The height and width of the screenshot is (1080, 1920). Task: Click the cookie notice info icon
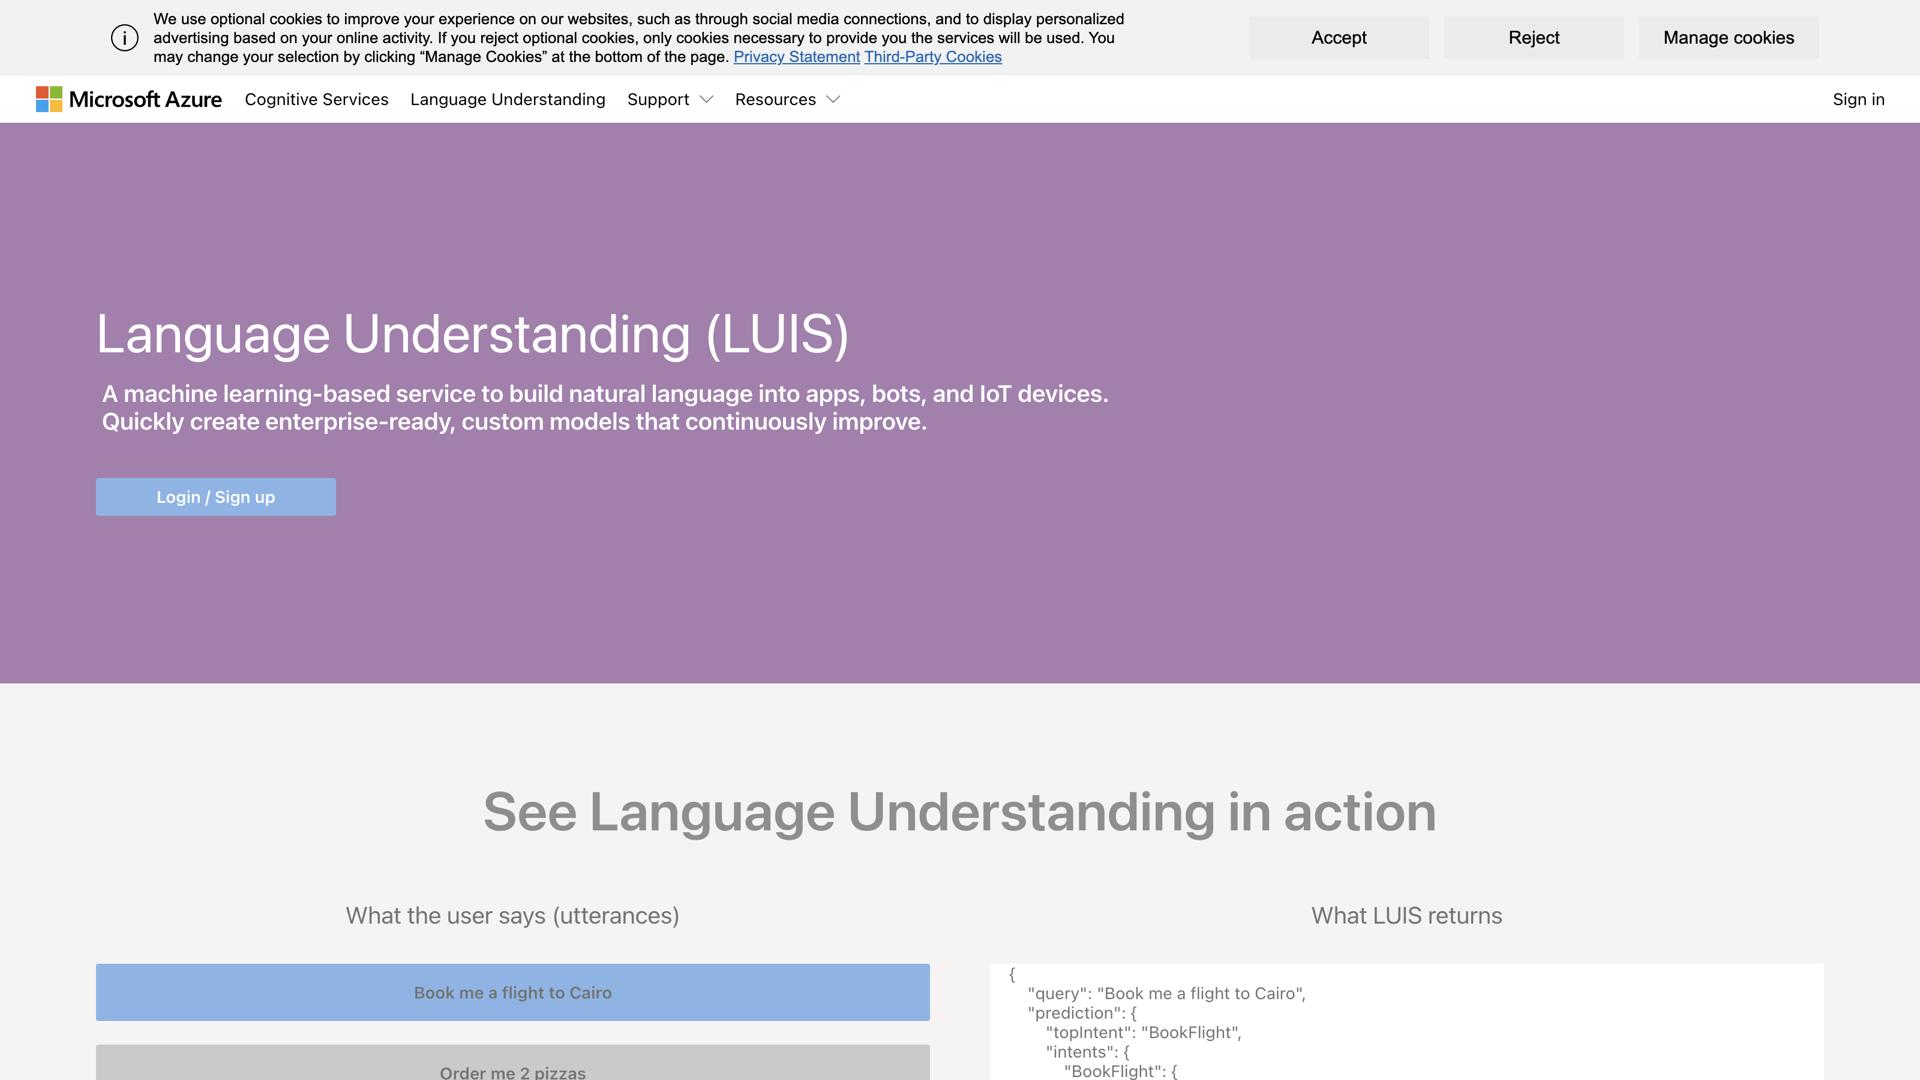coord(124,38)
